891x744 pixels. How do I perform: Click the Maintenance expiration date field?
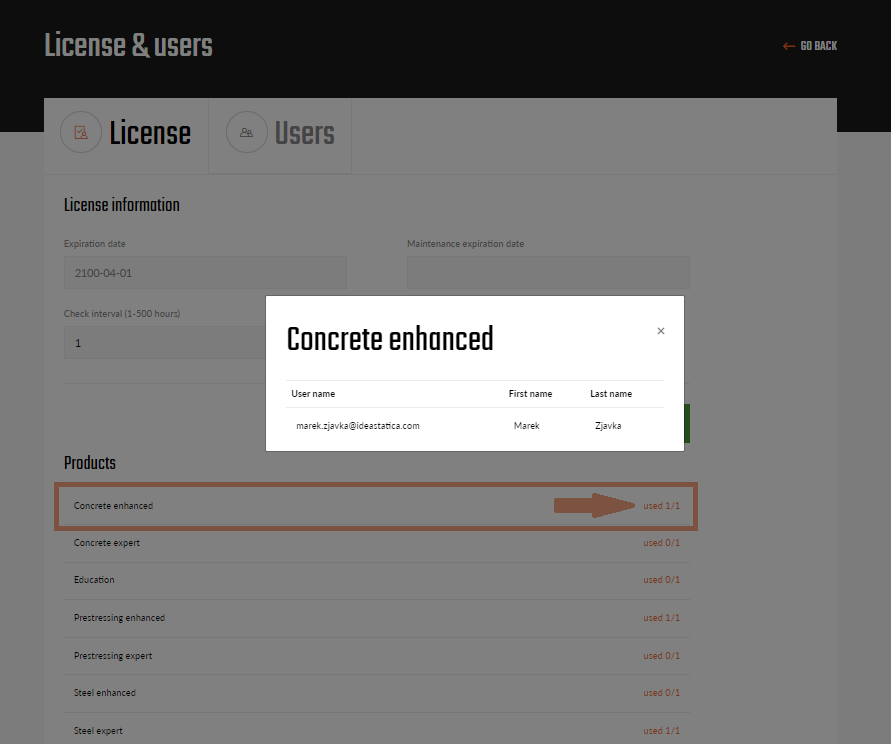click(548, 272)
